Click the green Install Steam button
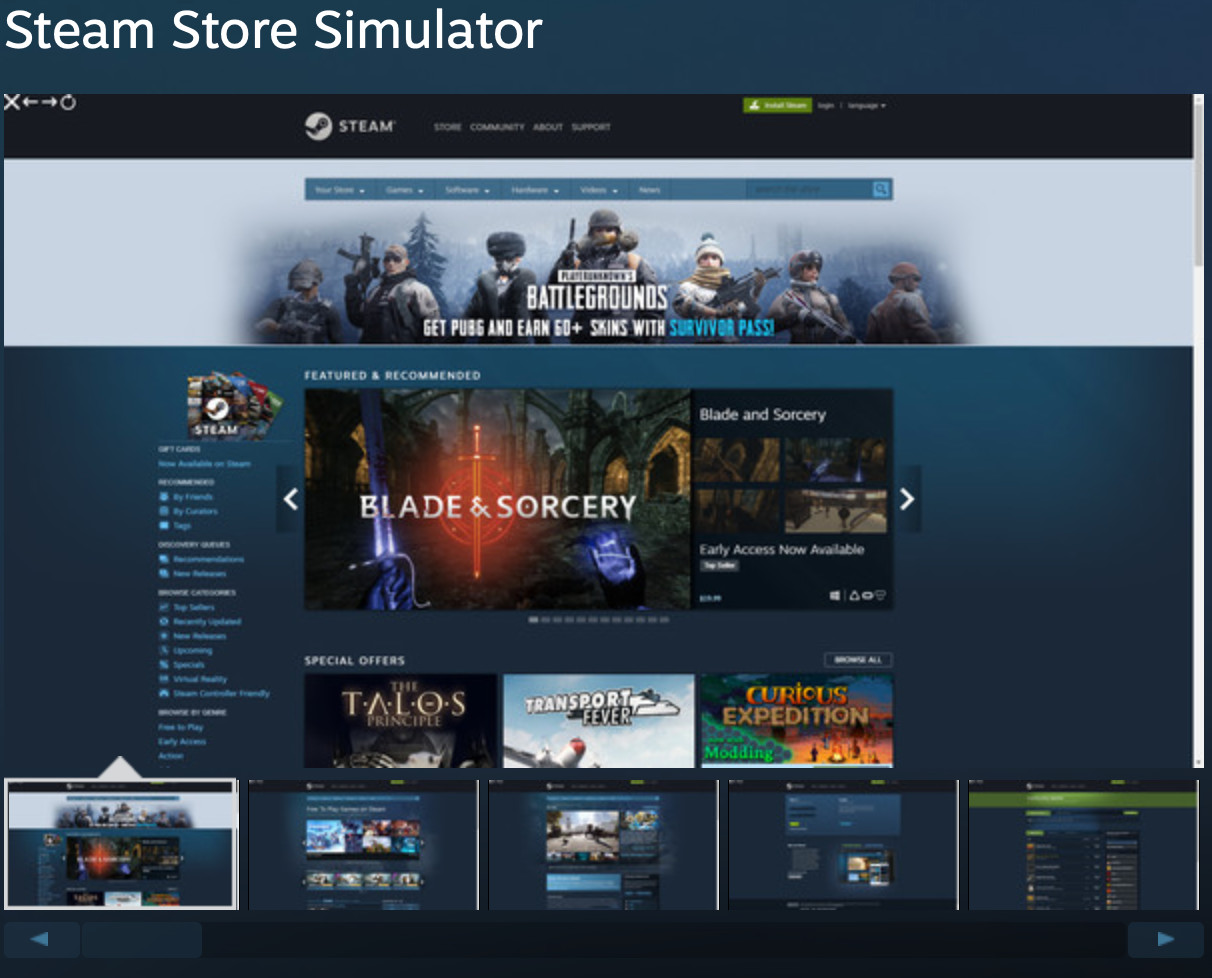The width and height of the screenshot is (1212, 978). 778,105
